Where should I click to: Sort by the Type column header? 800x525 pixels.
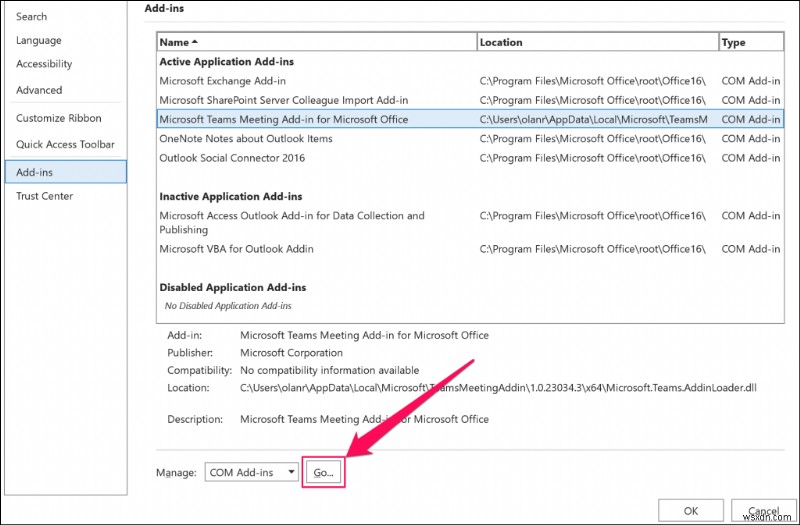[x=751, y=42]
